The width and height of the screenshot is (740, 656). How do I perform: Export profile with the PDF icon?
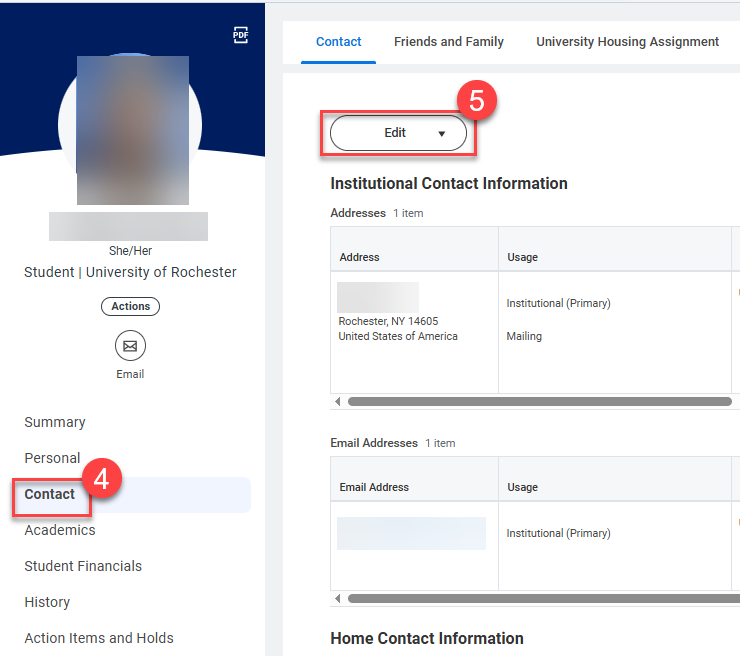coord(241,35)
